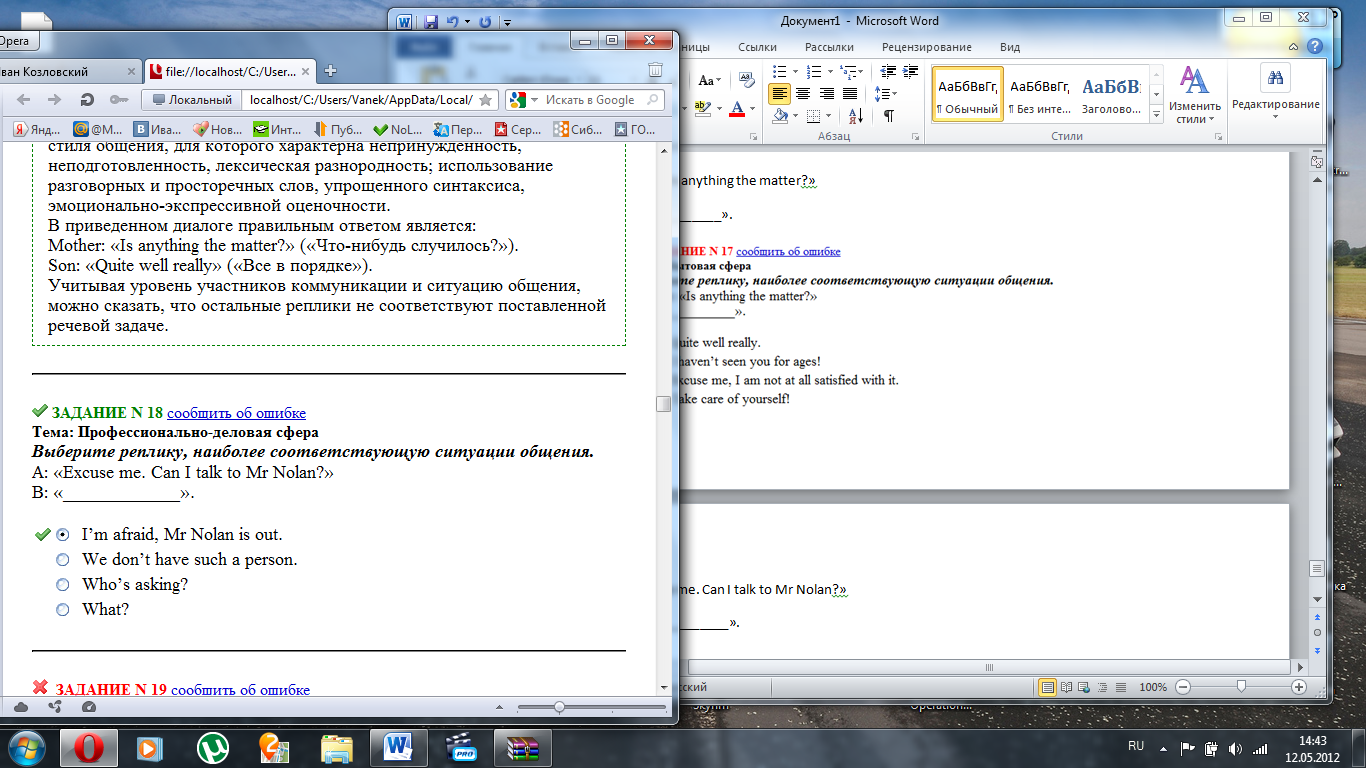Switch Word to full-screen reading view
This screenshot has width=1366, height=768.
coord(1066,687)
